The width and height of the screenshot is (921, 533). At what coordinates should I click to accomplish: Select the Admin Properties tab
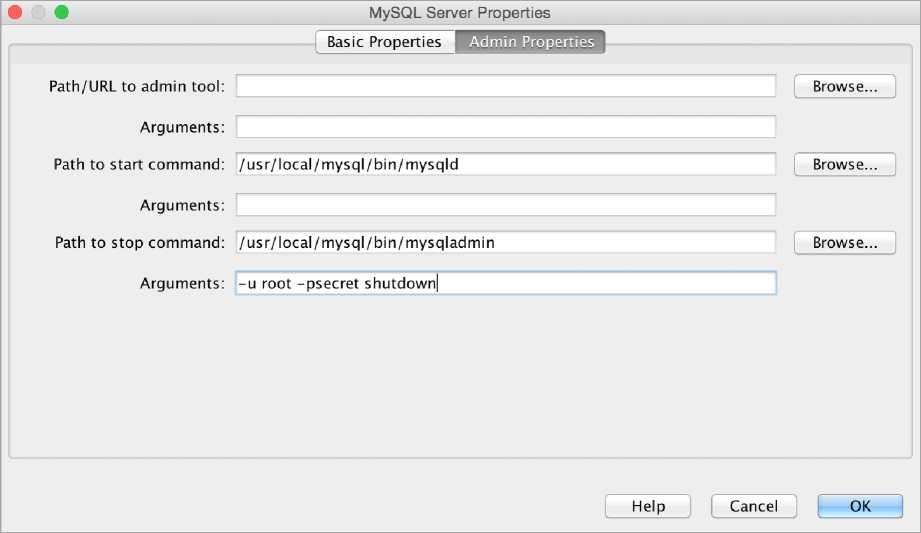531,42
